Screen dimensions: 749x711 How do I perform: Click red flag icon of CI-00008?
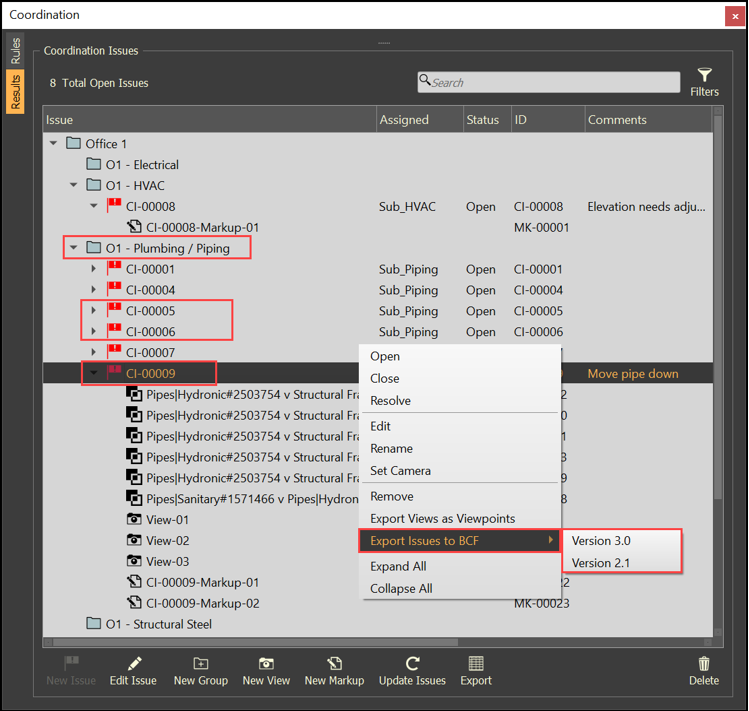(114, 205)
